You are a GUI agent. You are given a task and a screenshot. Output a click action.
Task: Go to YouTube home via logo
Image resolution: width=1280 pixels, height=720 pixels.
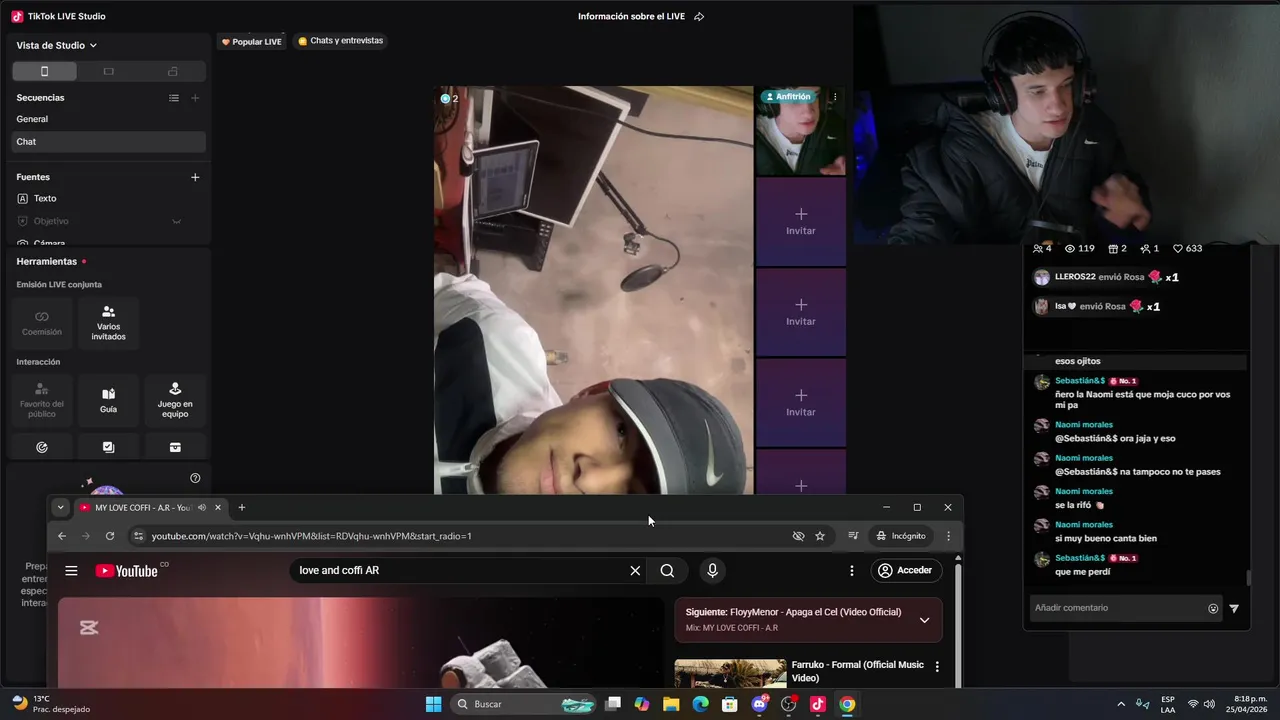[127, 571]
